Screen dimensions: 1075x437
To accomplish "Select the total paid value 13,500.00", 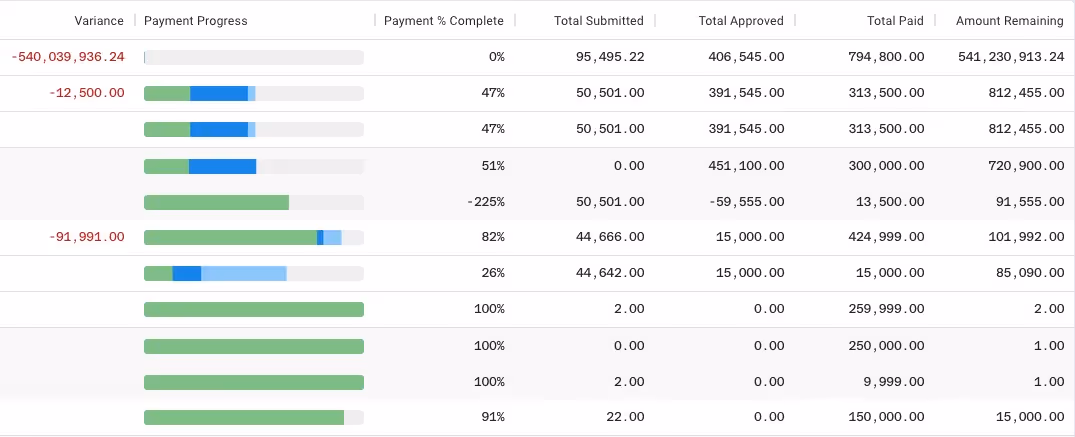I will (891, 202).
